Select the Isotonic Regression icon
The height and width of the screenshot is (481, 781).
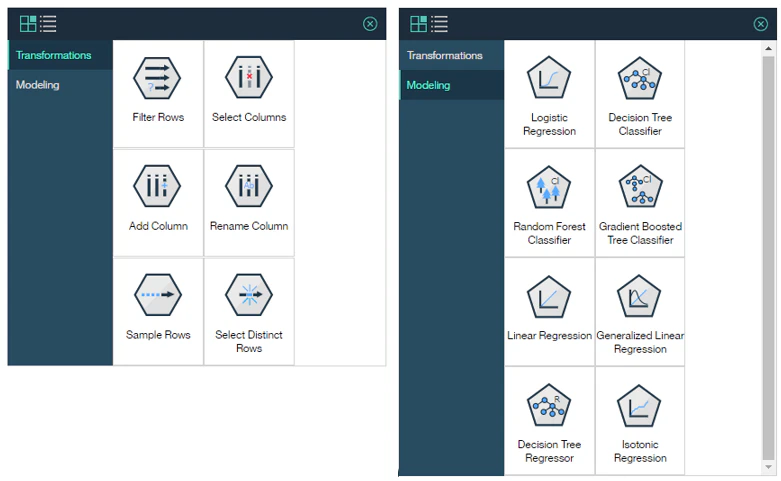click(x=639, y=405)
